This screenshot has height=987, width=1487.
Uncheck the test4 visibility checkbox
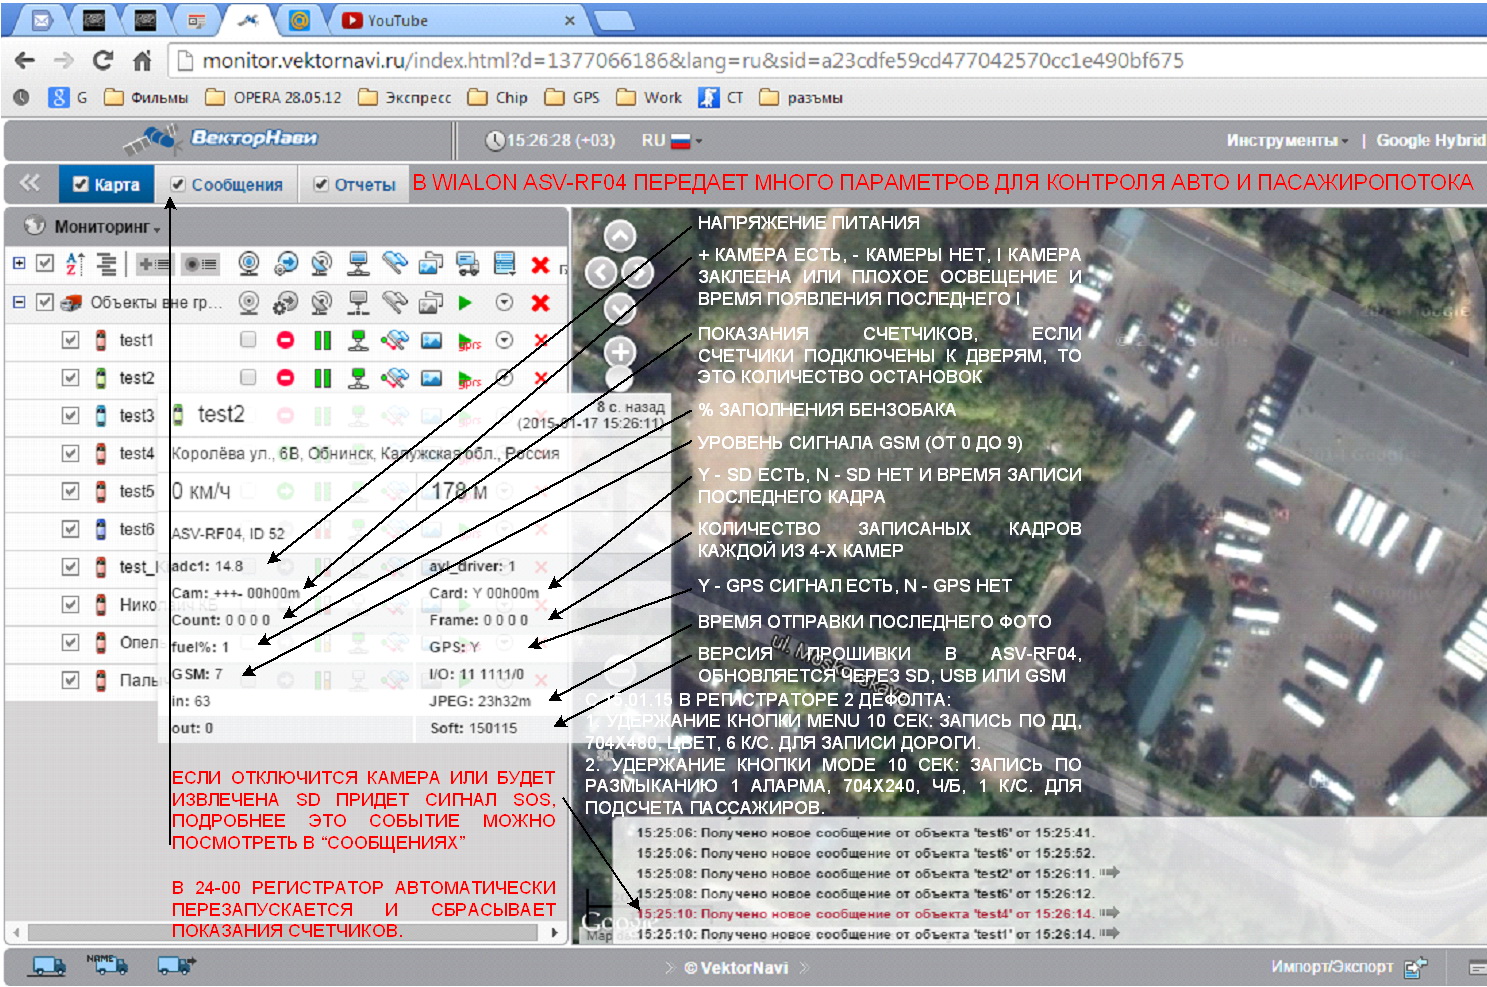pyautogui.click(x=70, y=453)
